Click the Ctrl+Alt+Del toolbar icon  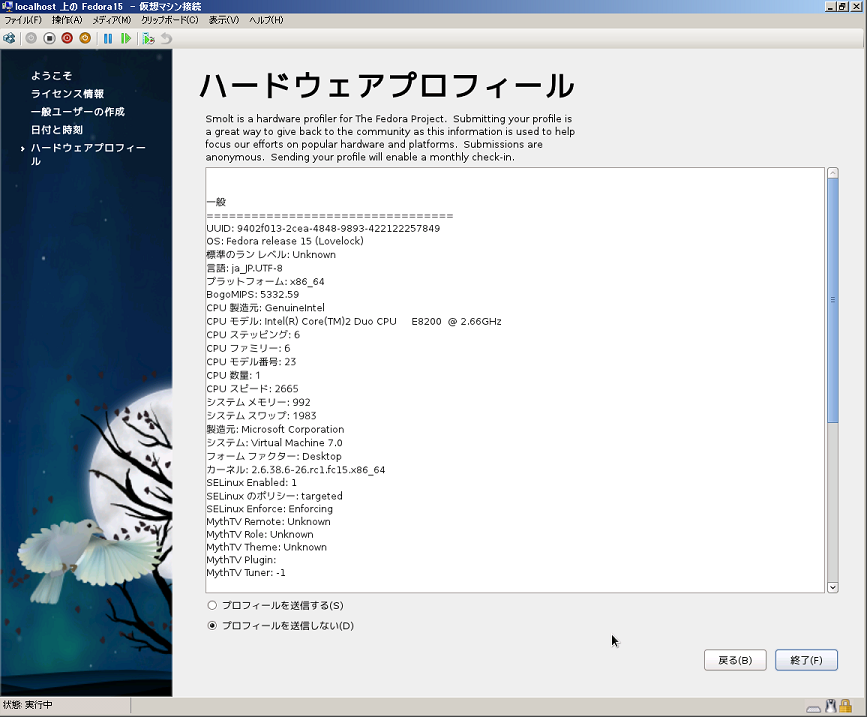(x=9, y=38)
